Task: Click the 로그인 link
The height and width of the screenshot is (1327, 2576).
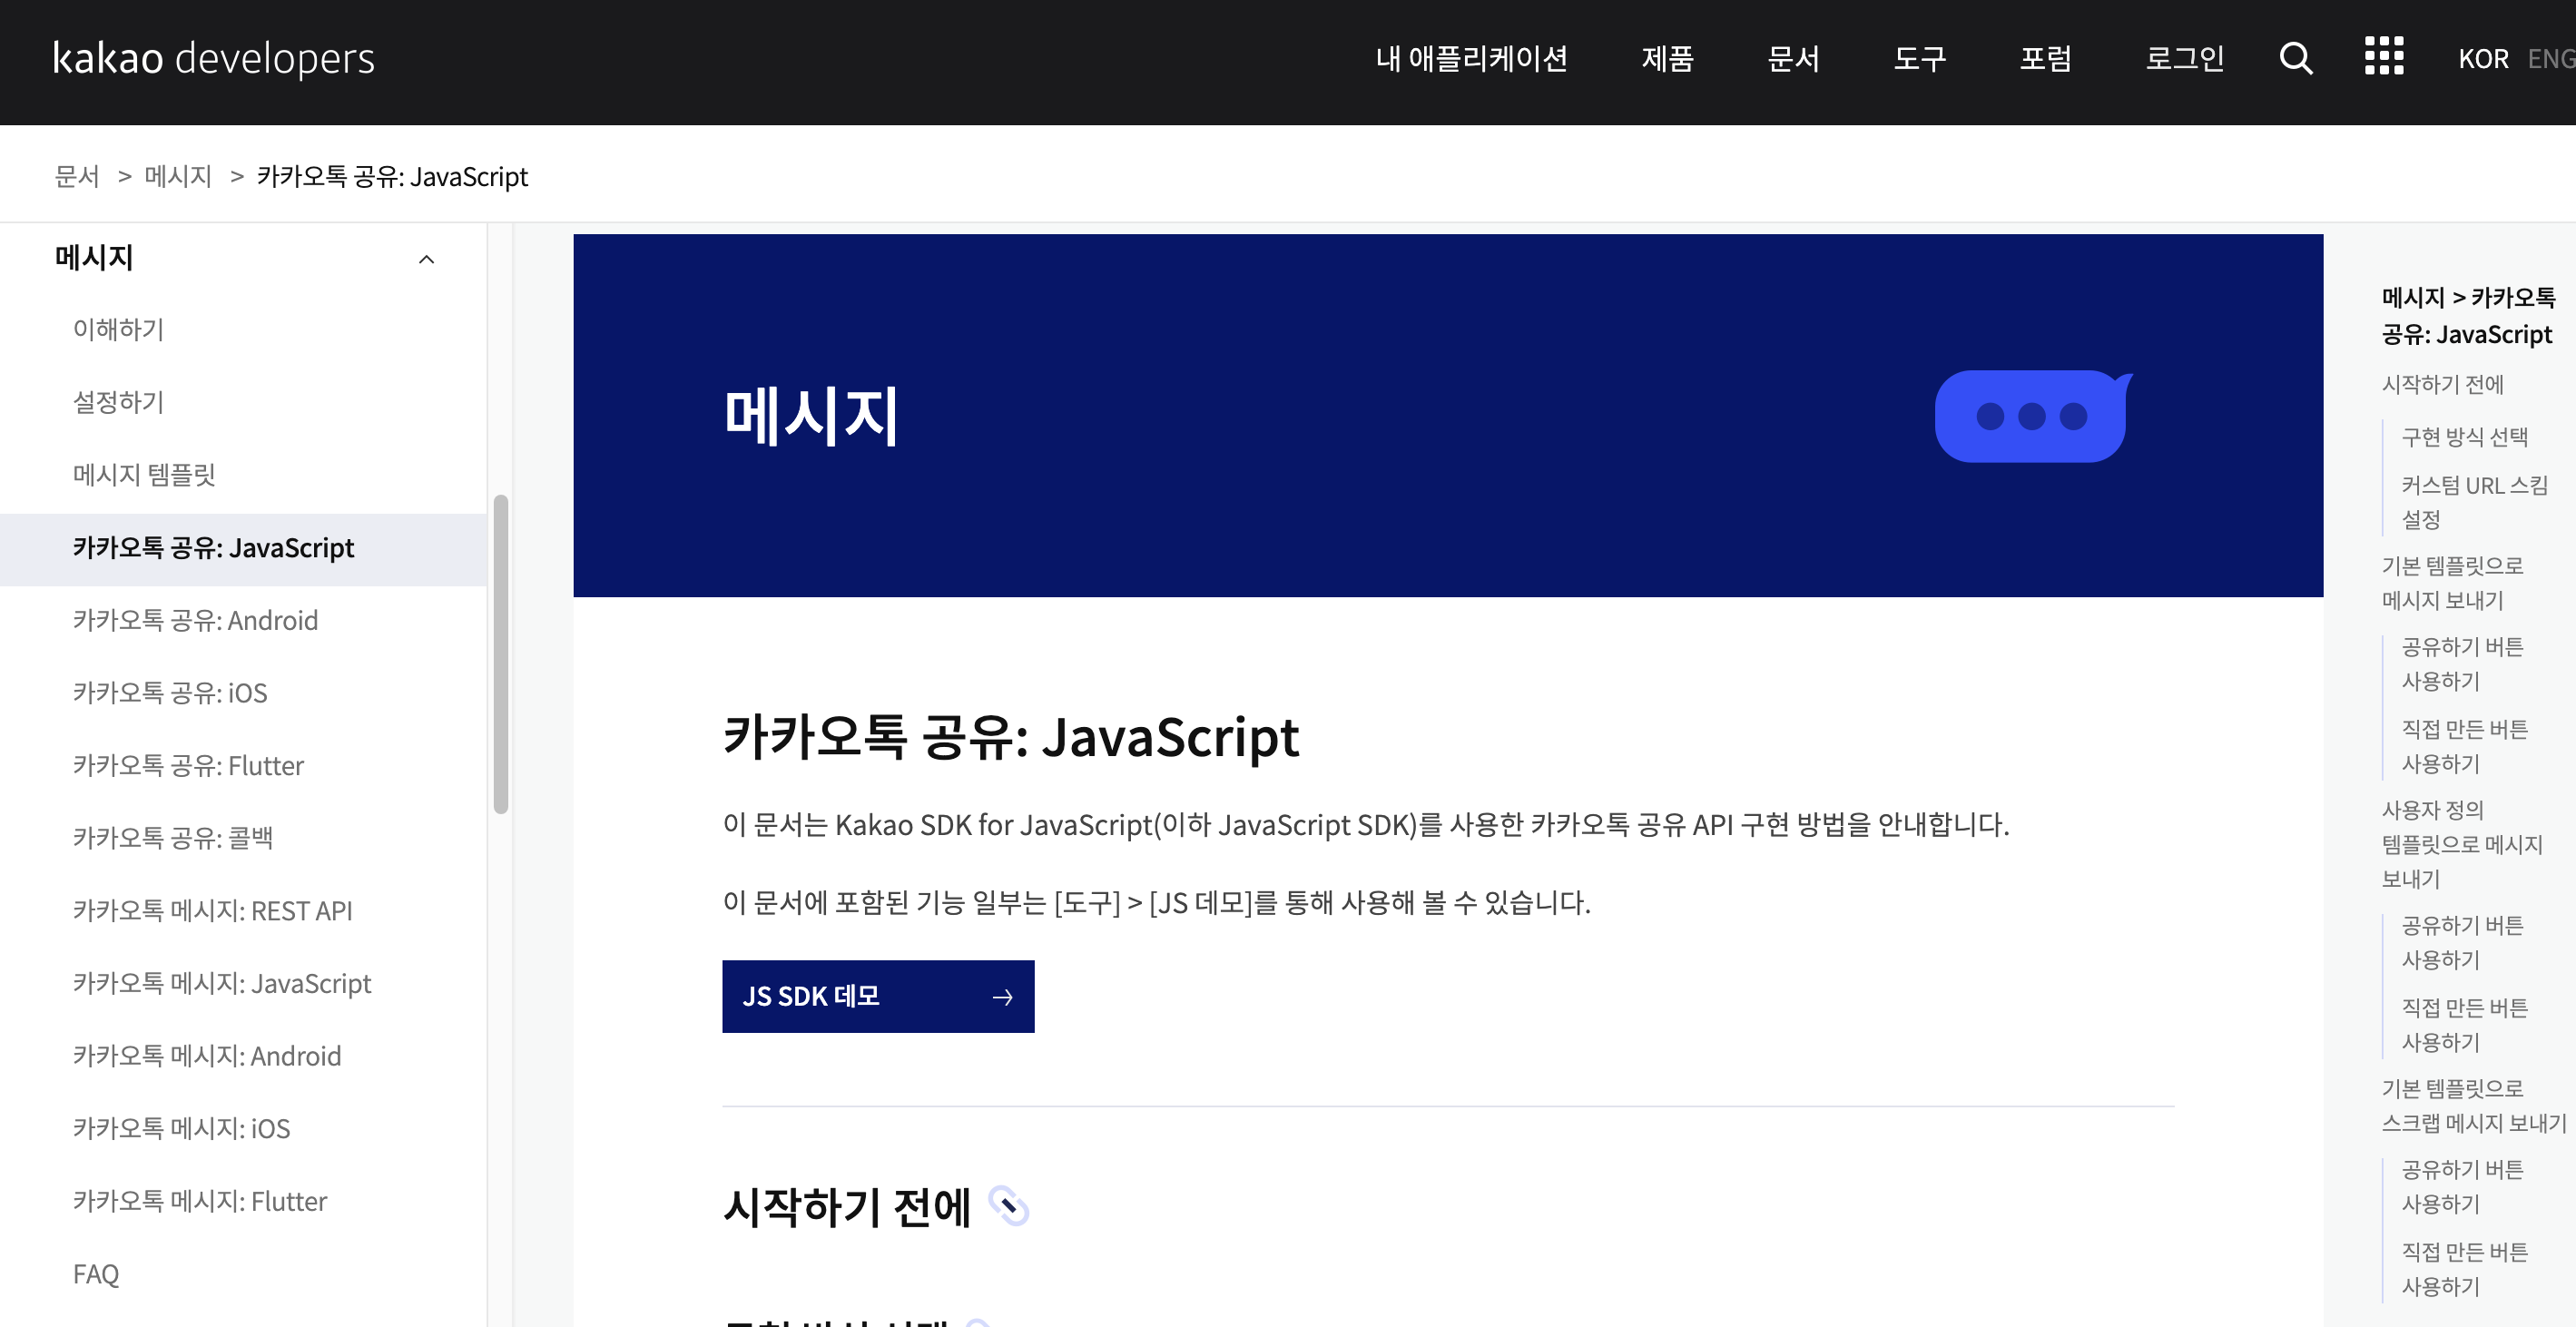Action: pos(2184,59)
